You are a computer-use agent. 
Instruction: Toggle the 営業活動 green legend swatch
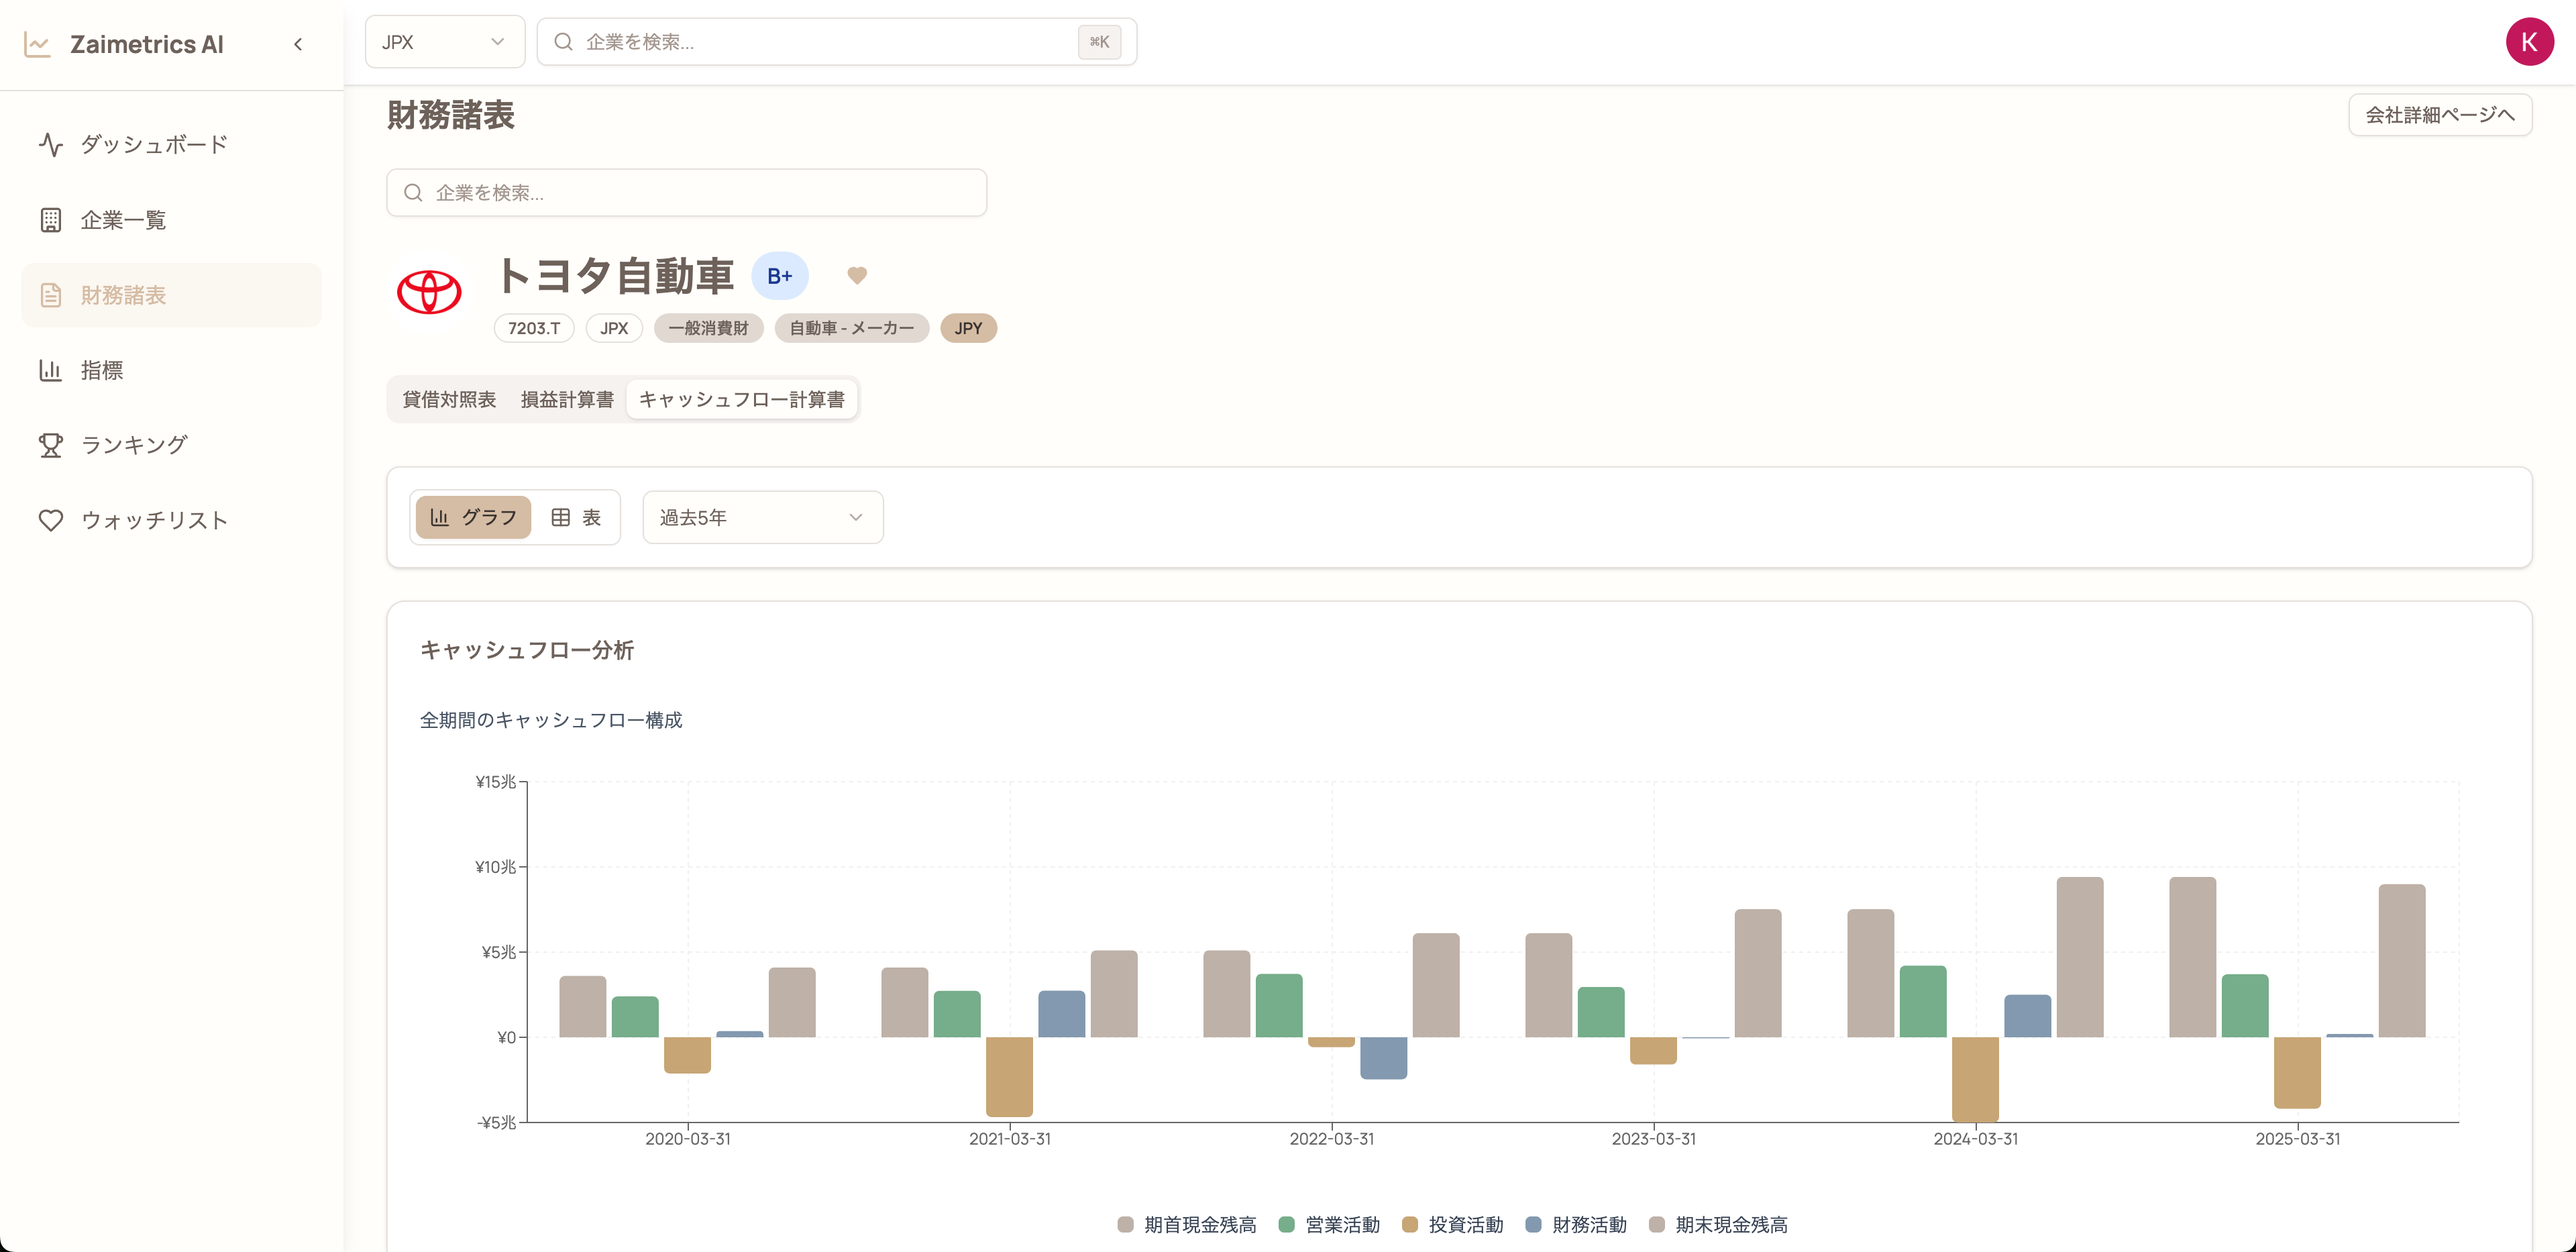[x=1287, y=1224]
